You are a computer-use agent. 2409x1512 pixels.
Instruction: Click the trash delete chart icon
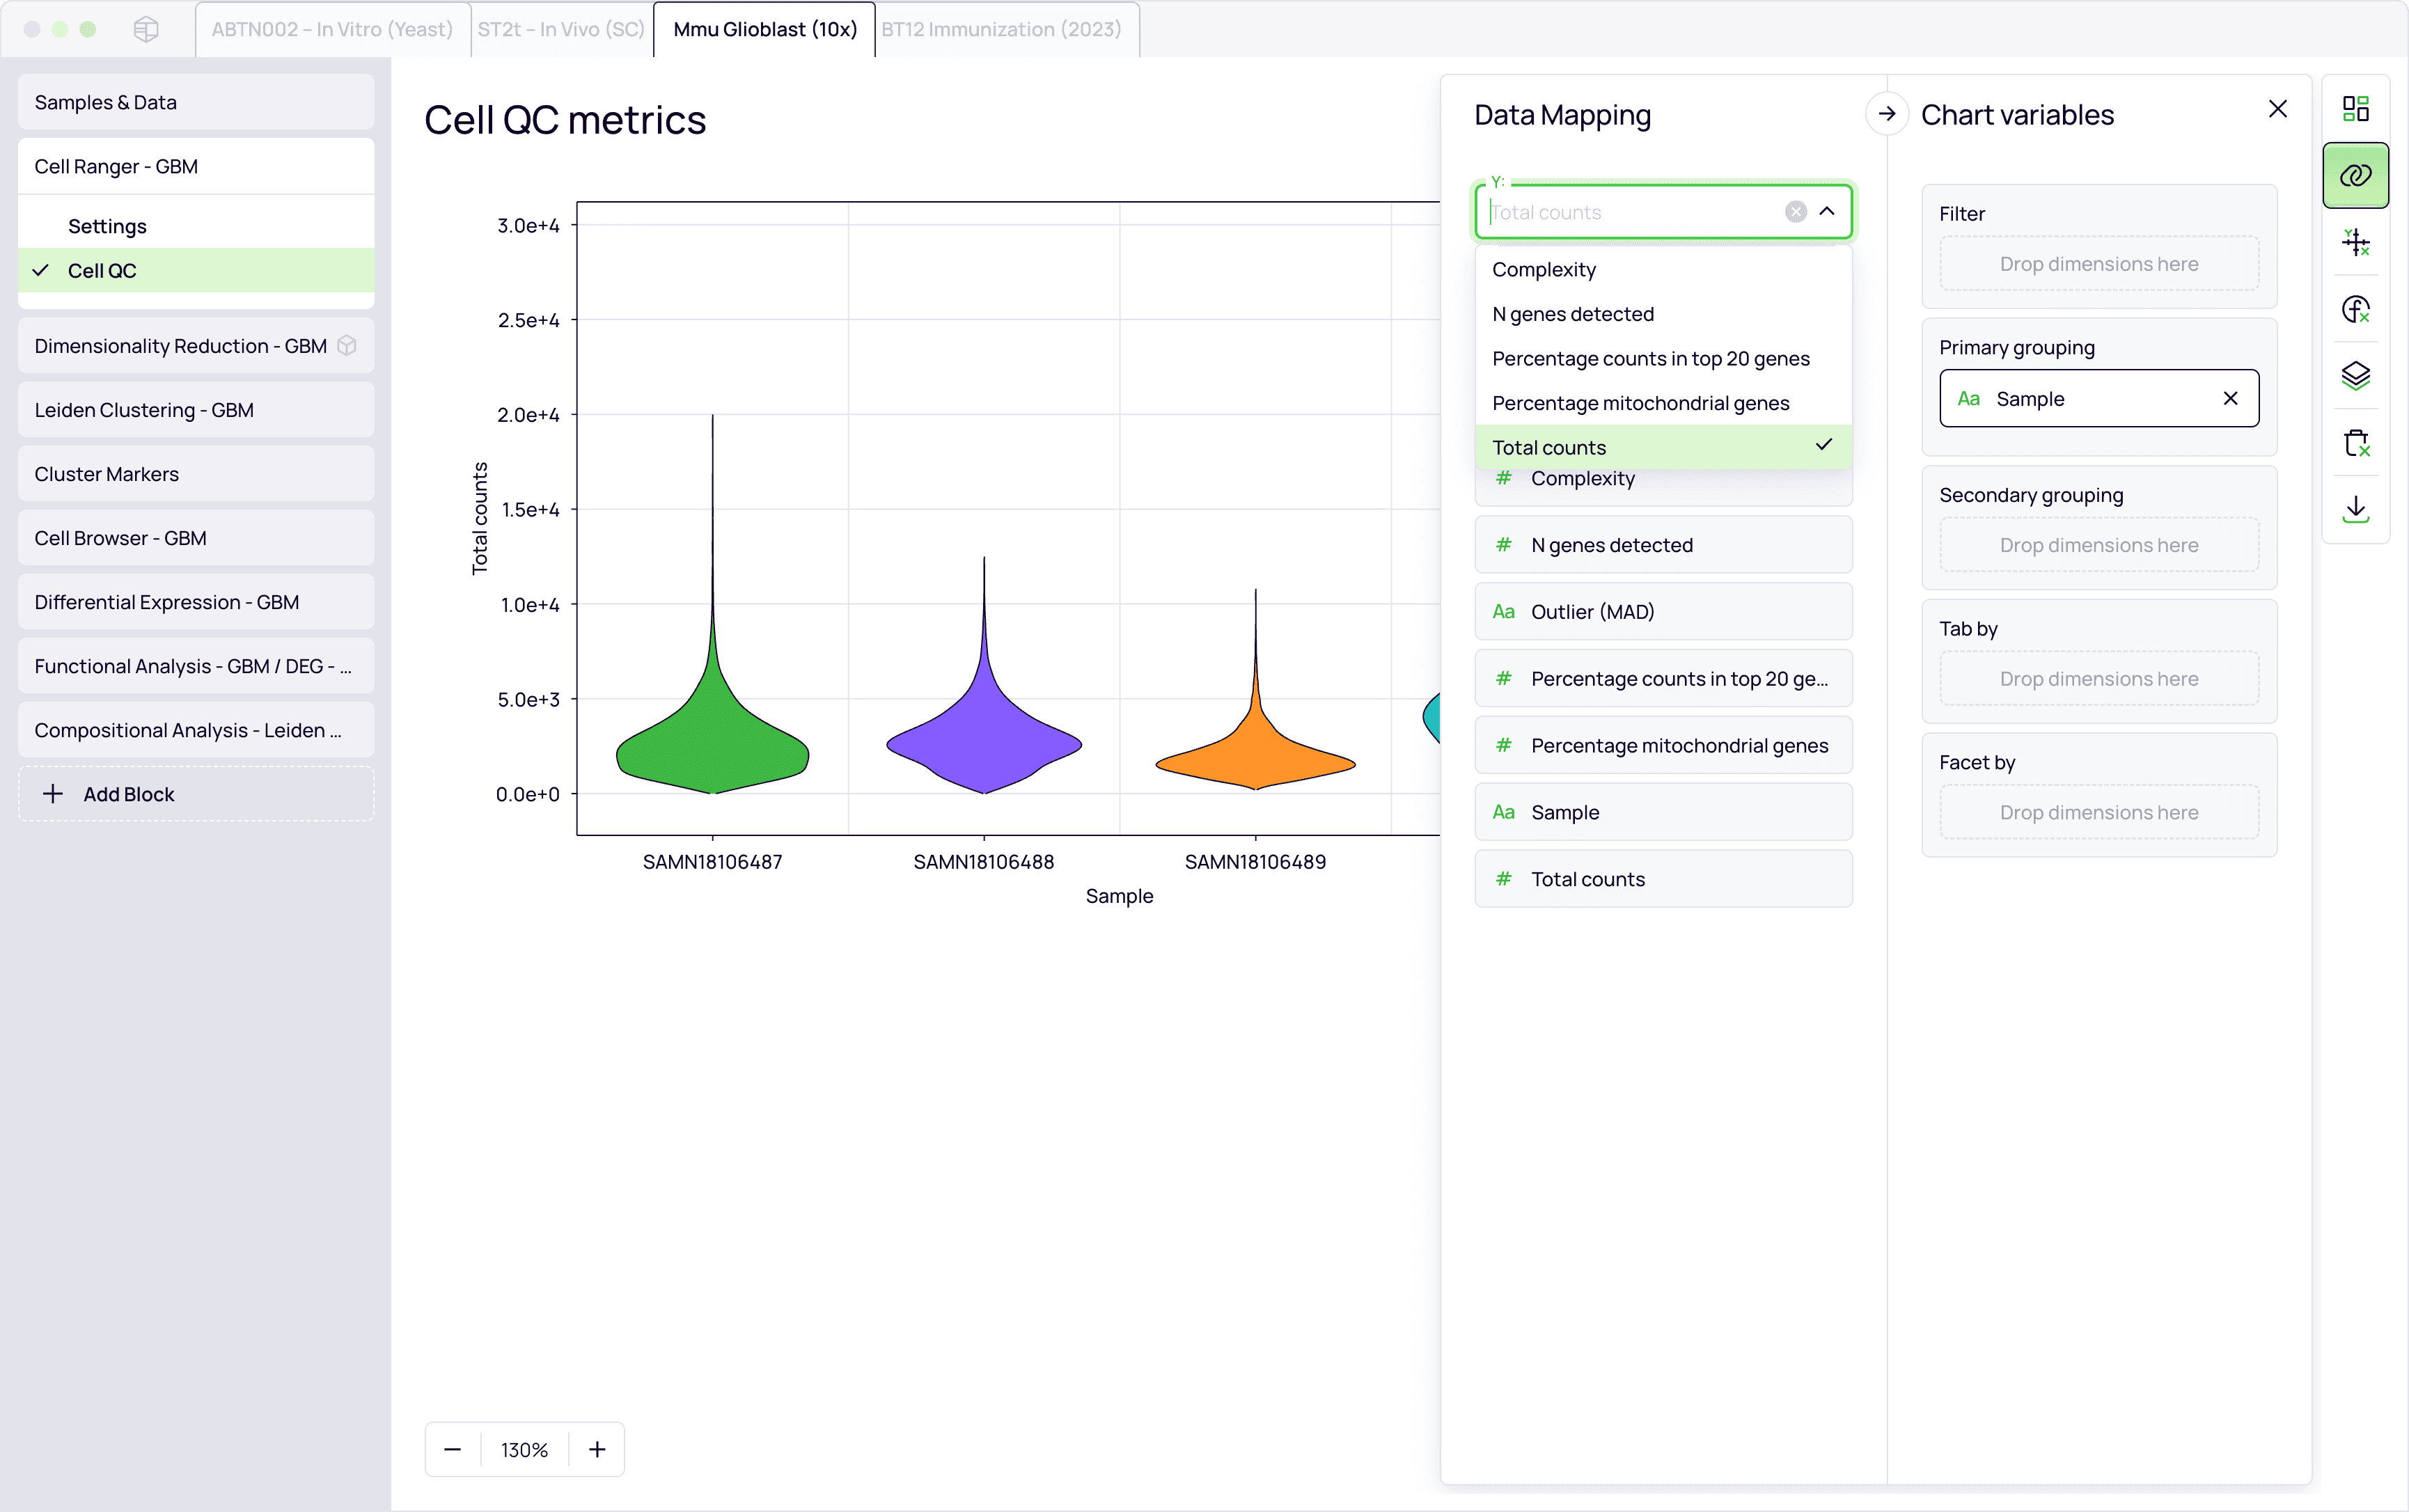point(2355,443)
